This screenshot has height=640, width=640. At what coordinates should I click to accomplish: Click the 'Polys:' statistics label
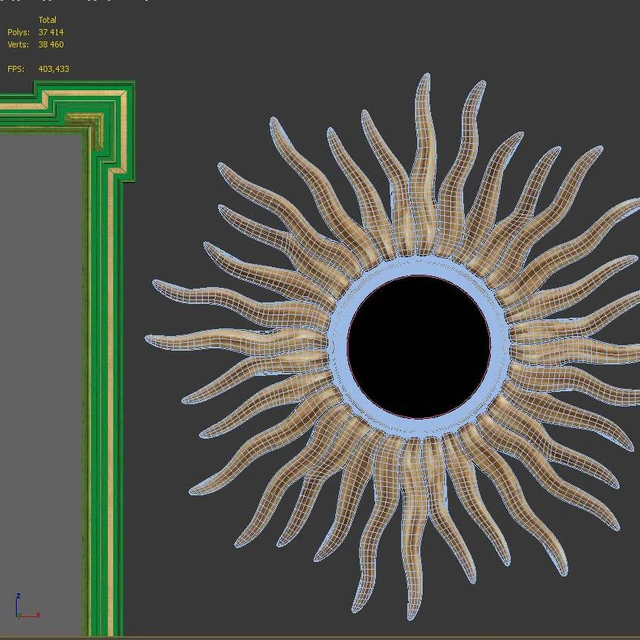pos(18,32)
